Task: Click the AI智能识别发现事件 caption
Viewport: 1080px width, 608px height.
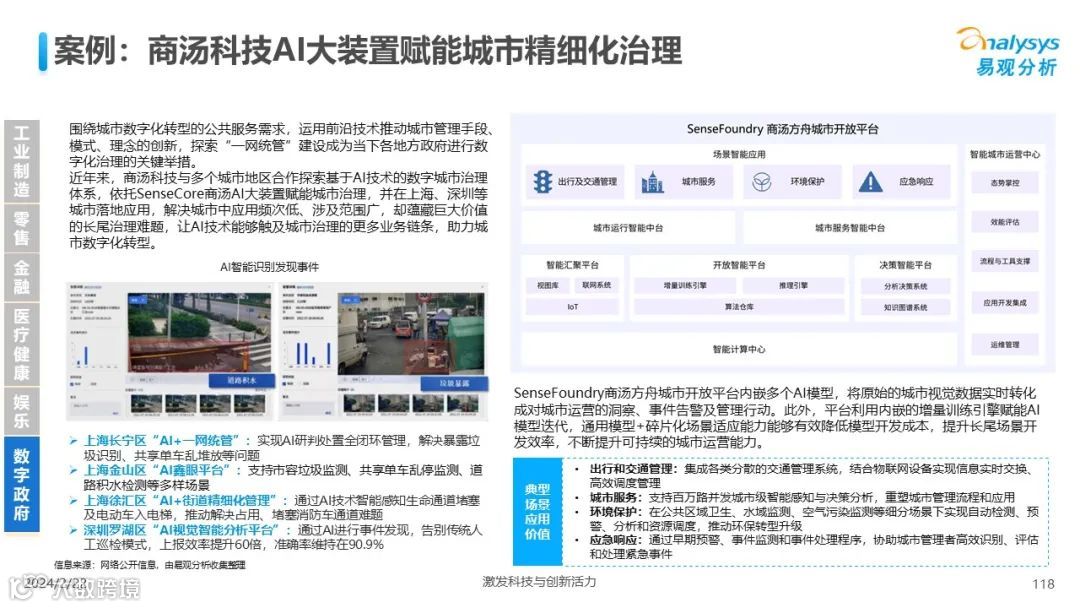Action: 269,267
